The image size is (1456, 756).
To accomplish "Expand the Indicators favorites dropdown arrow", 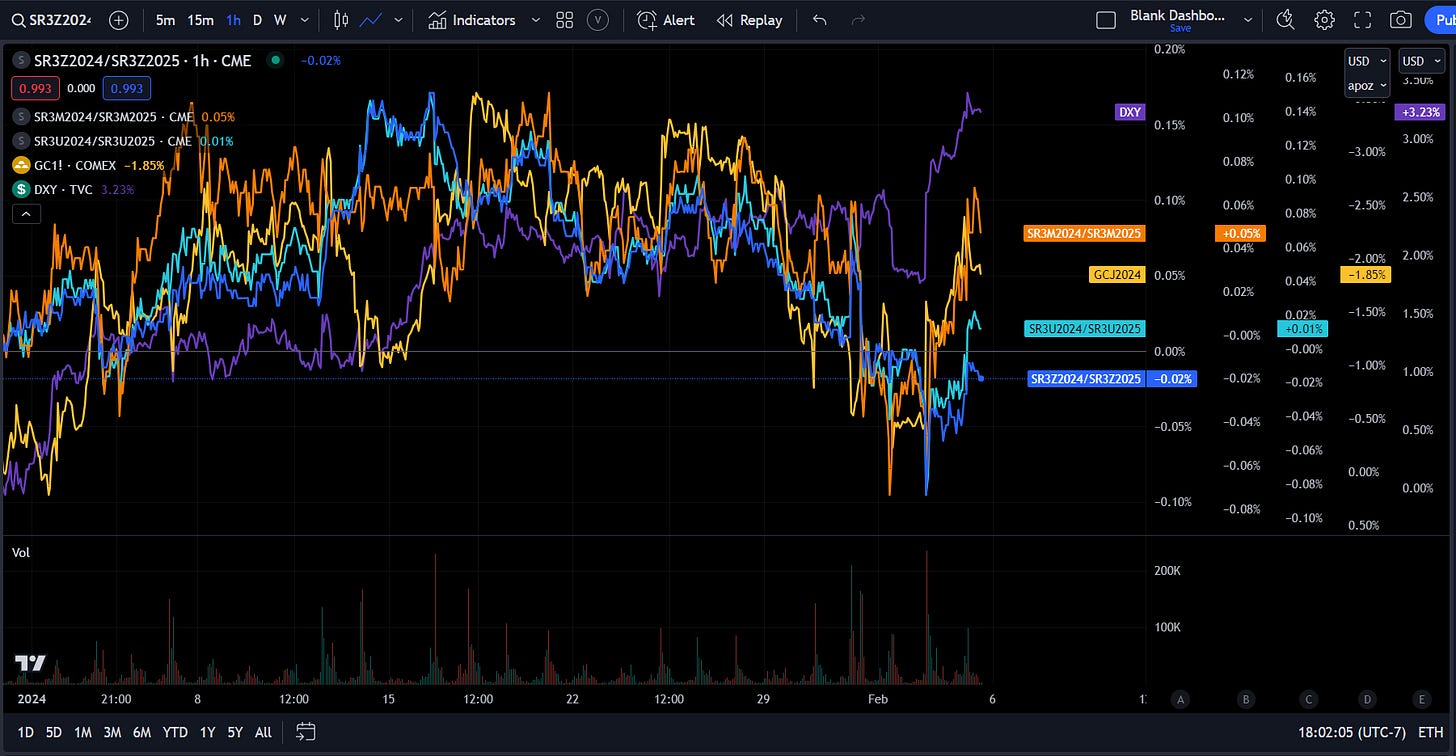I will (535, 20).
